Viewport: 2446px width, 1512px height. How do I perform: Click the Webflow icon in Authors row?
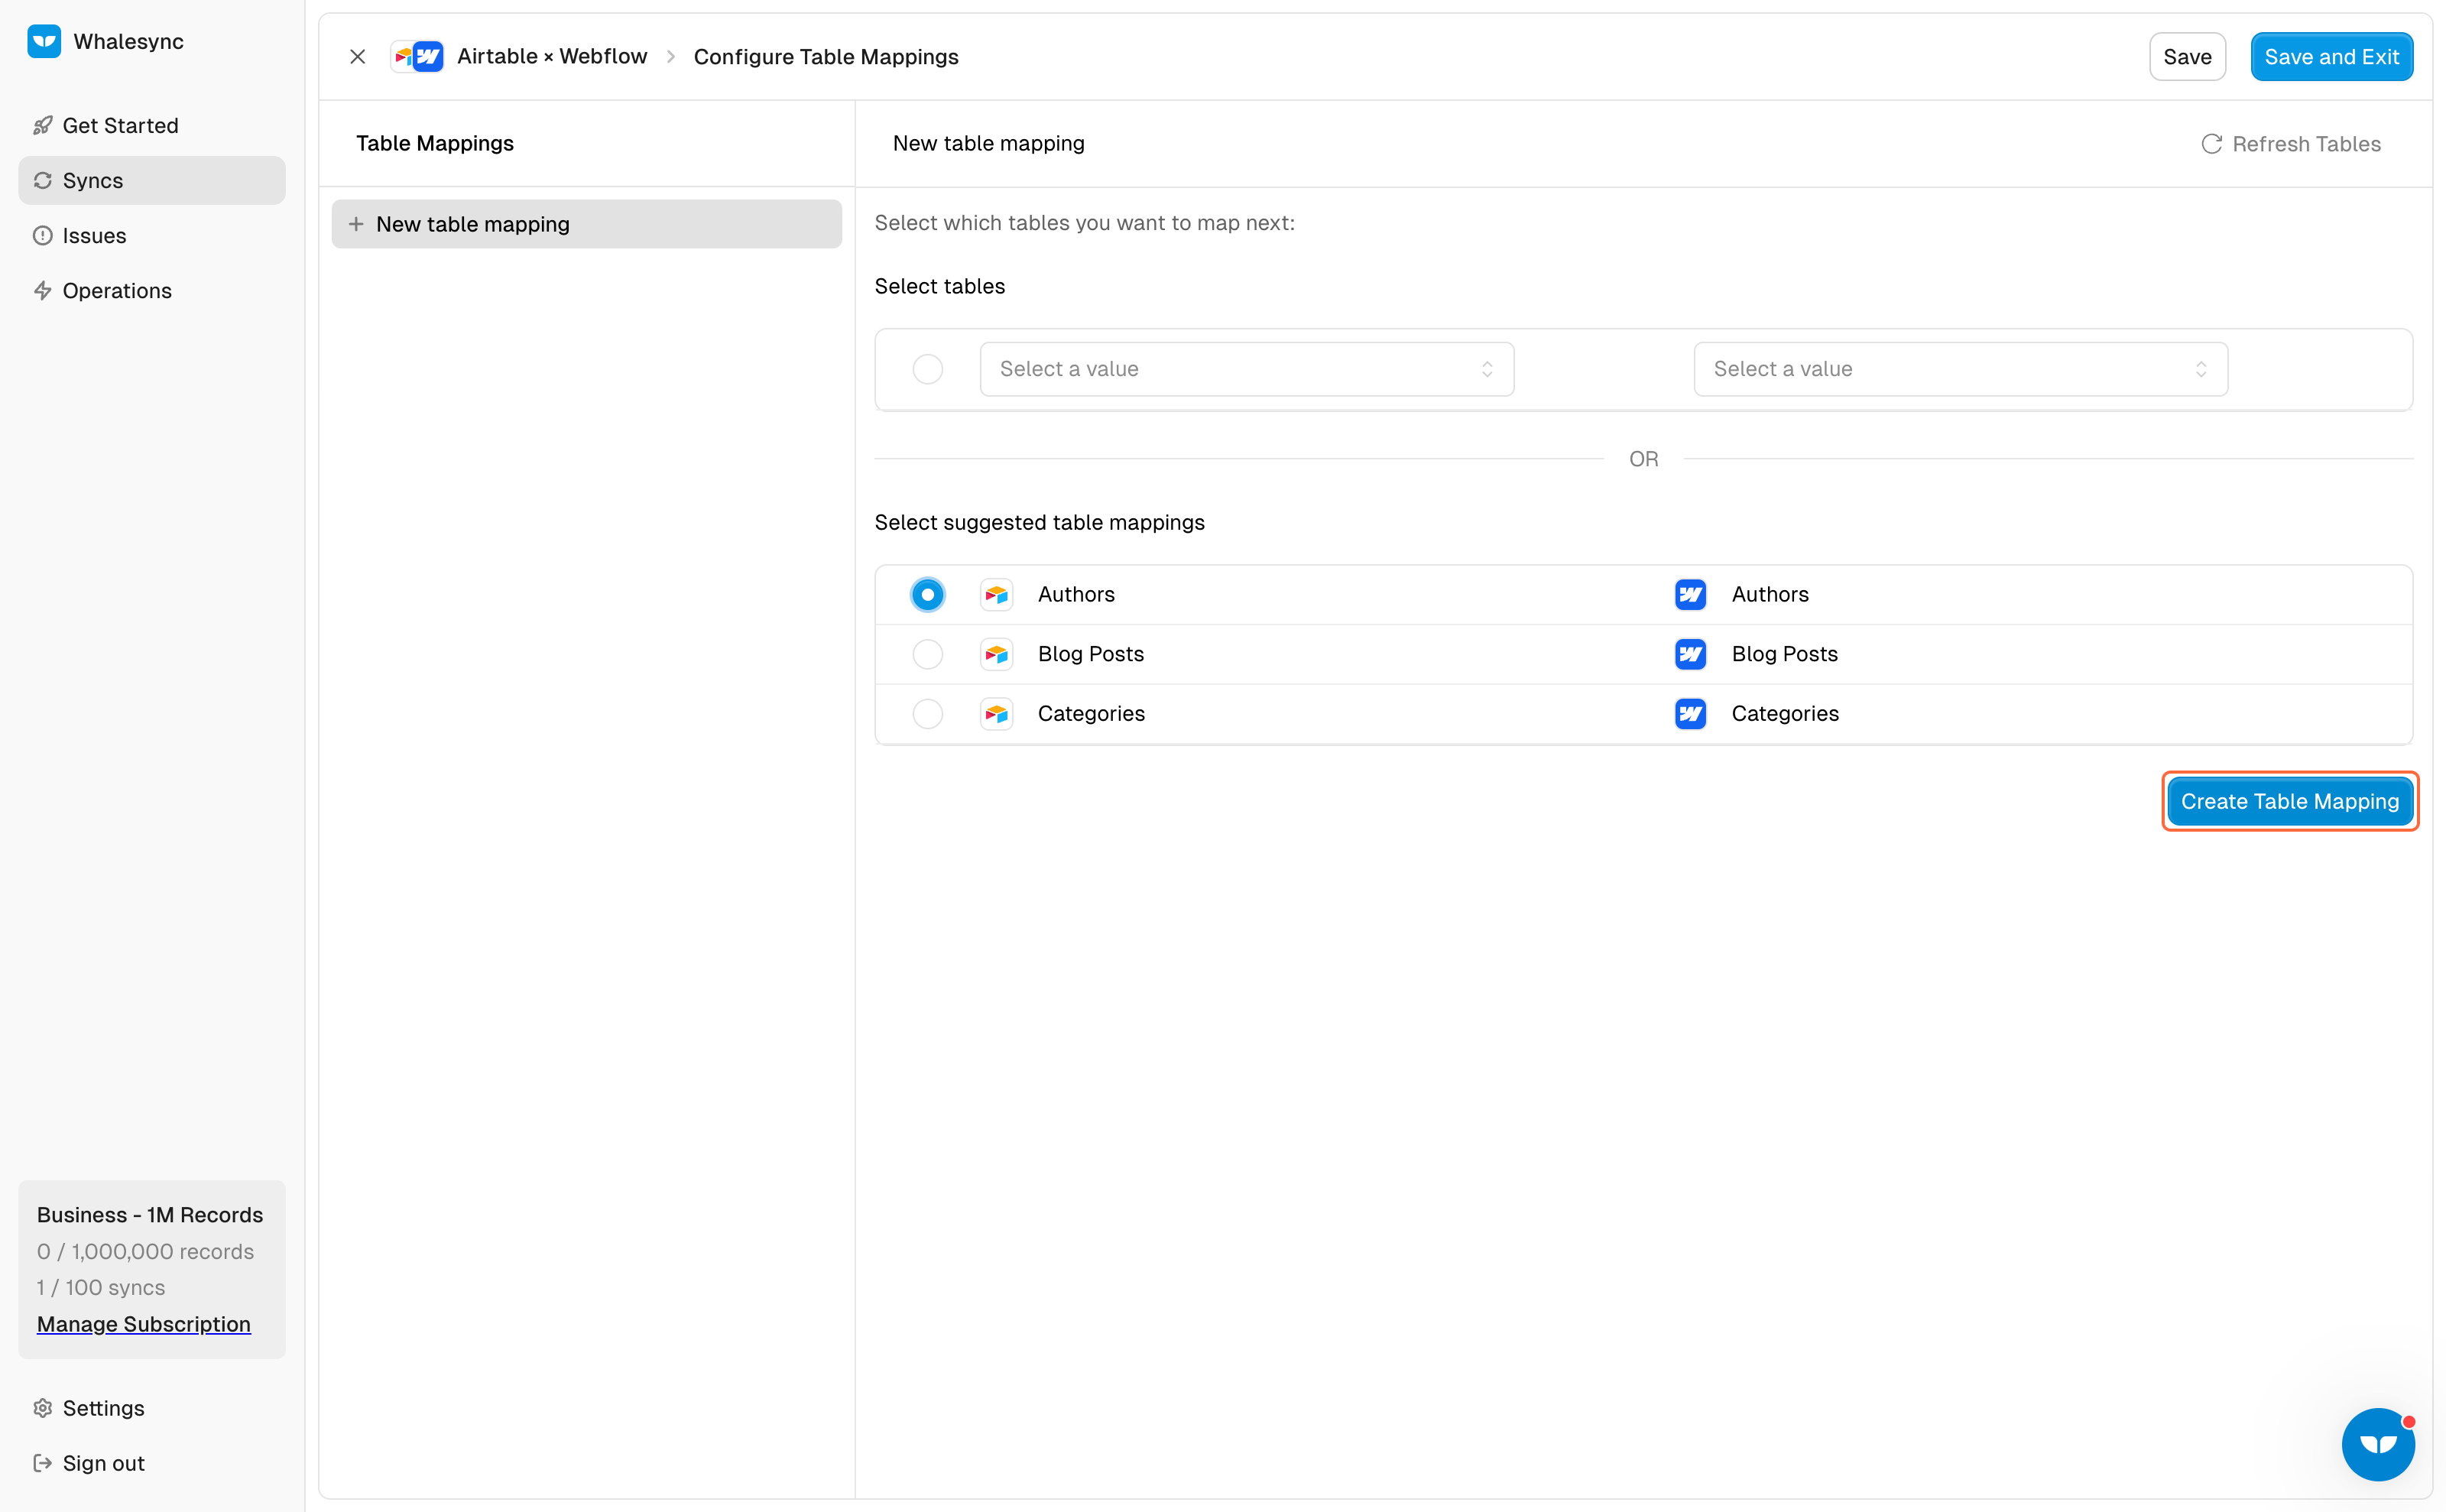coord(1690,594)
